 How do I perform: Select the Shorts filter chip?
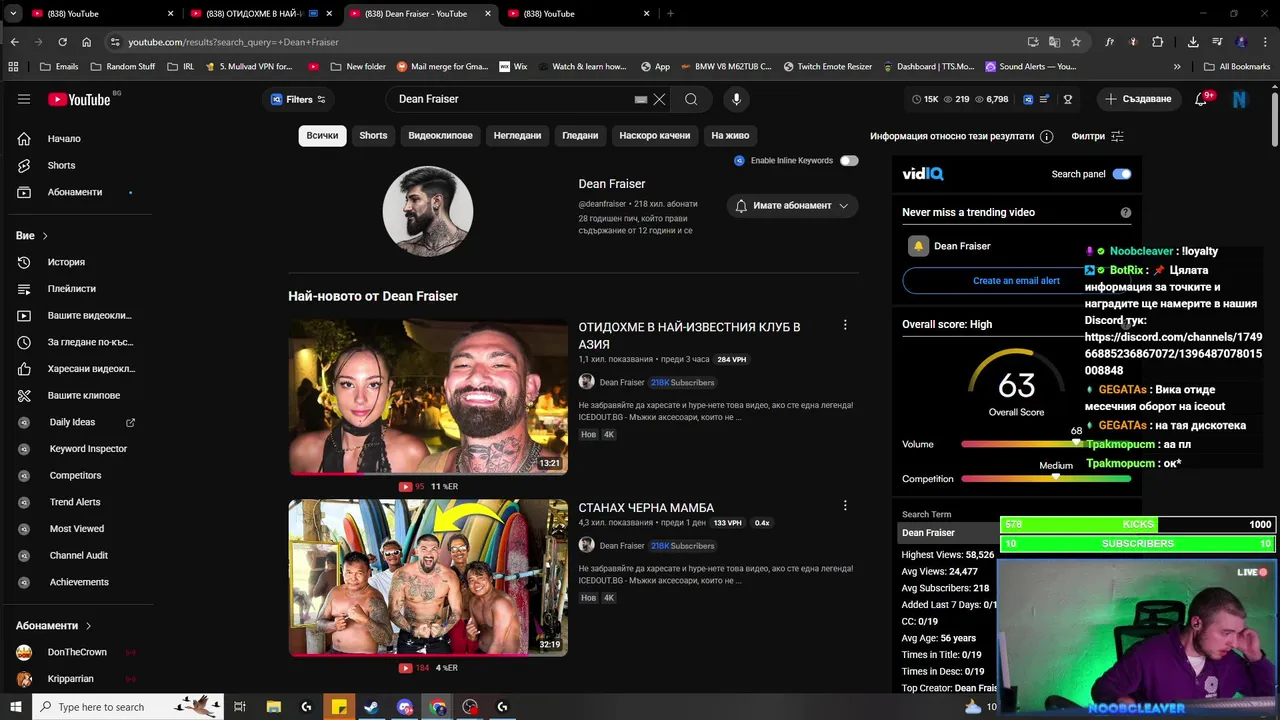pos(373,136)
